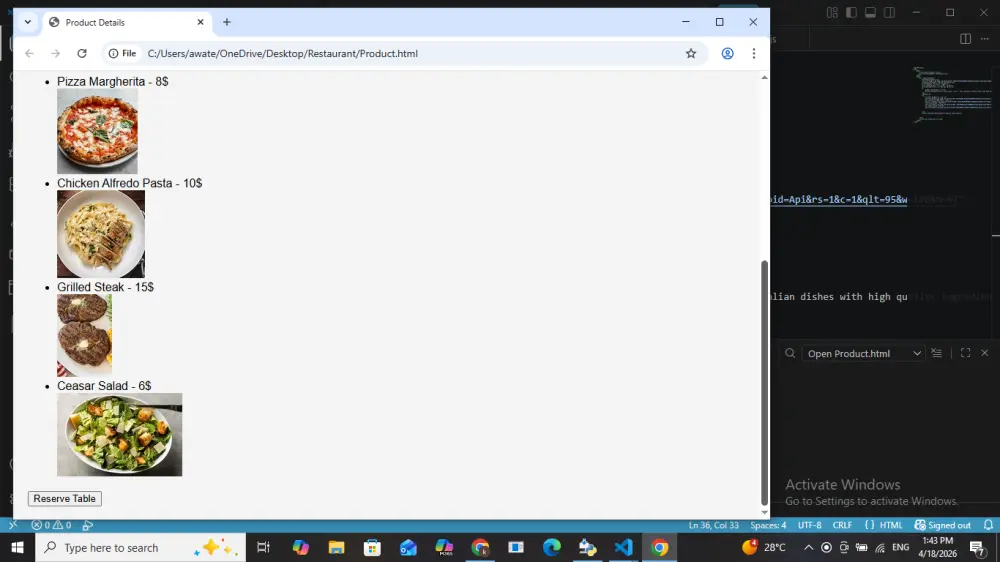
Task: Open the Chrome profile icon
Action: (727, 54)
